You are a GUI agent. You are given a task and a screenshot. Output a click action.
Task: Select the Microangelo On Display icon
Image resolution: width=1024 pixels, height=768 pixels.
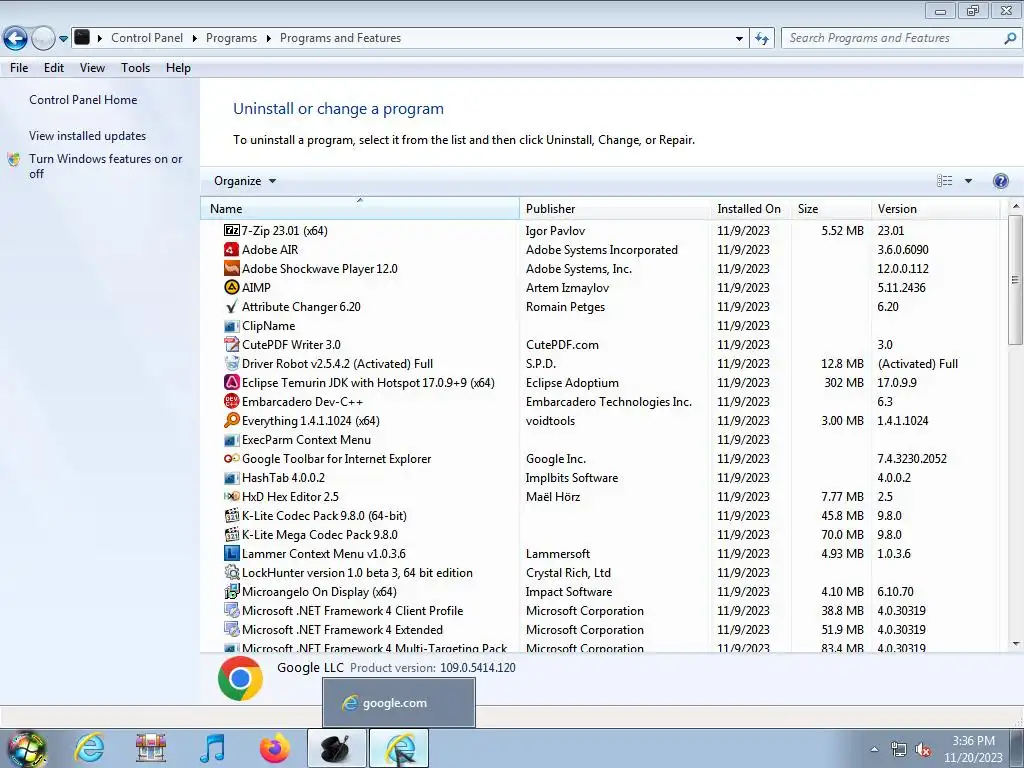coord(231,591)
